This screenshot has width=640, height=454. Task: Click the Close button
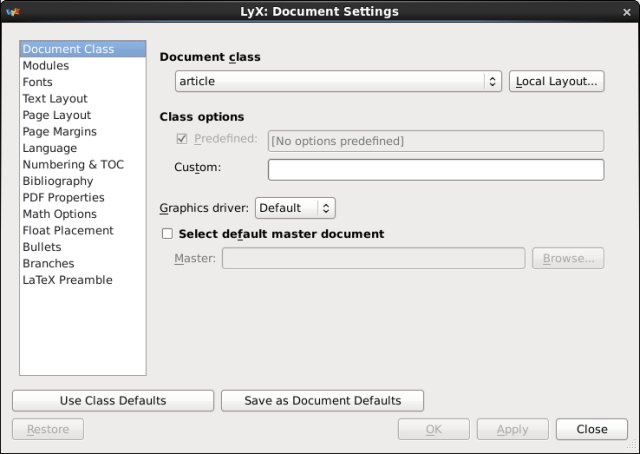592,429
